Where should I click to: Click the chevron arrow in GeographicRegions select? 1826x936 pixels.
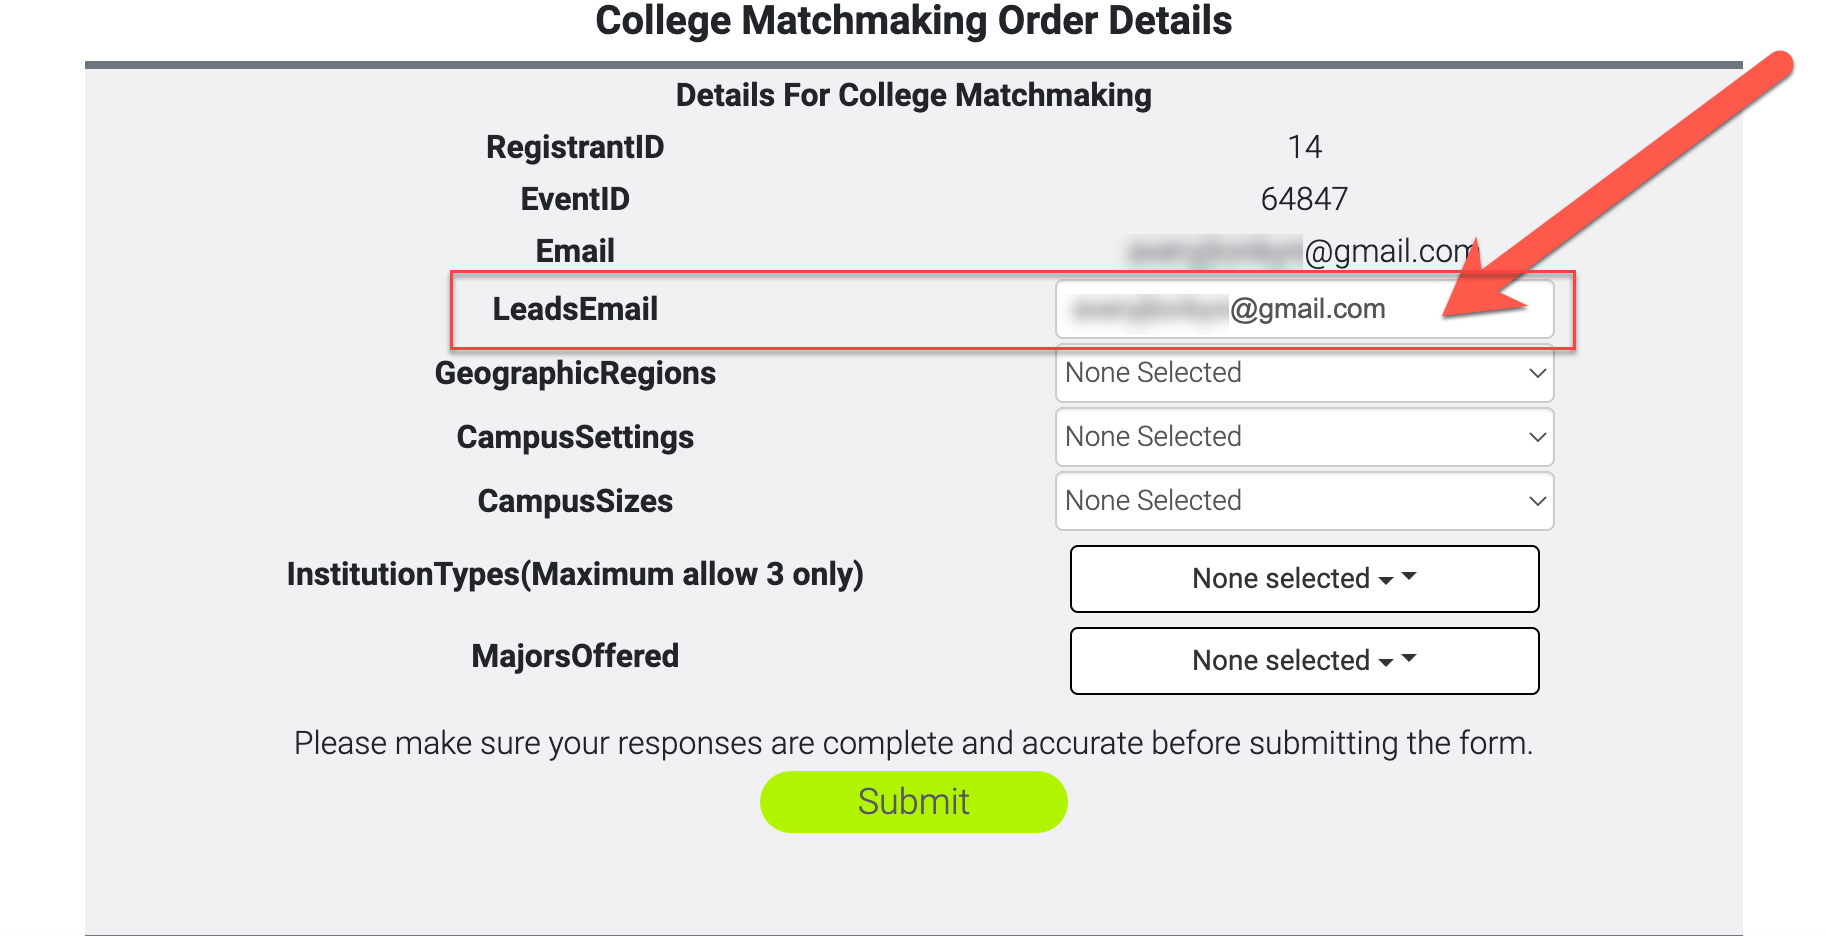1537,373
